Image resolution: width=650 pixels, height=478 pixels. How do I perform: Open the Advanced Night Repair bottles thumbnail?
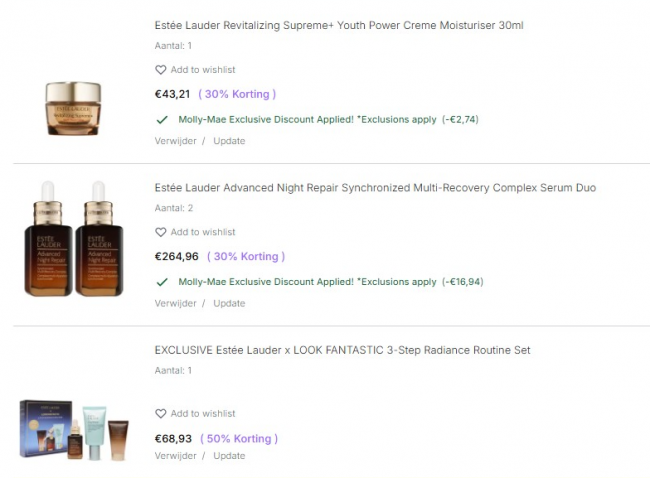[x=74, y=238]
